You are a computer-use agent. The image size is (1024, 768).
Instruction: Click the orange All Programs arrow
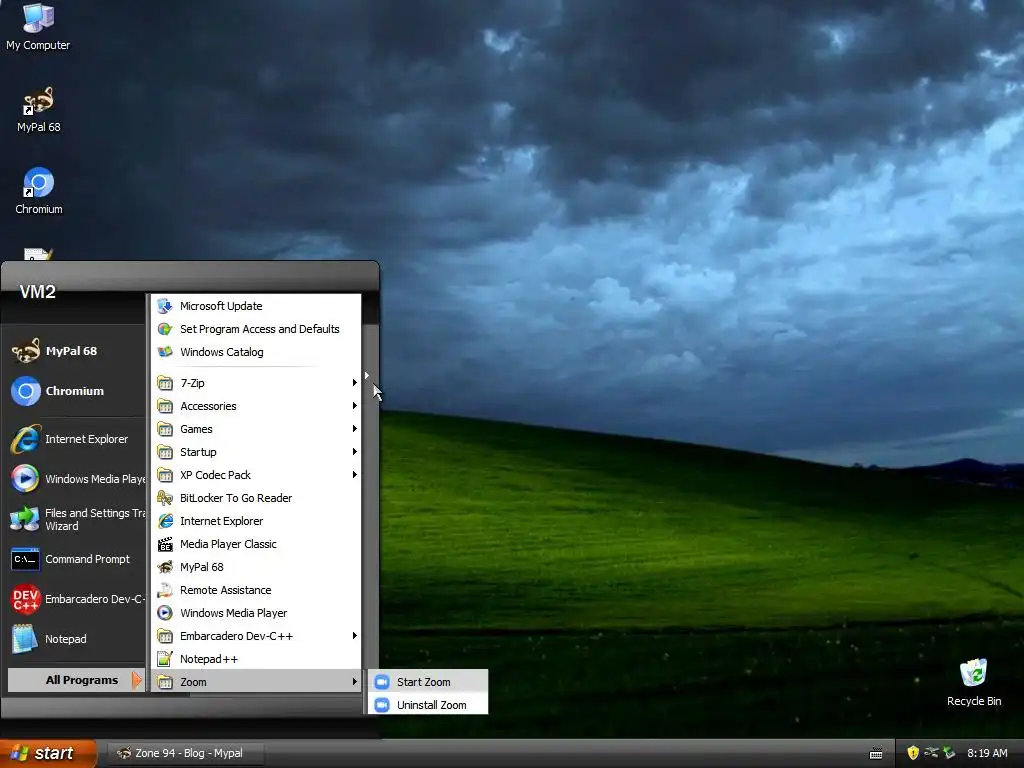(136, 680)
